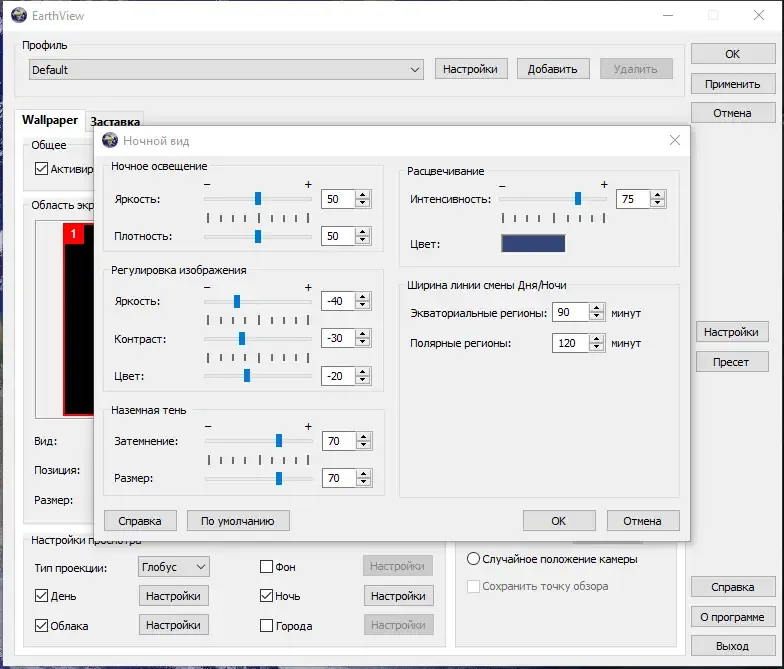This screenshot has width=784, height=669.
Task: Open Настройки for Облака
Action: tap(174, 624)
